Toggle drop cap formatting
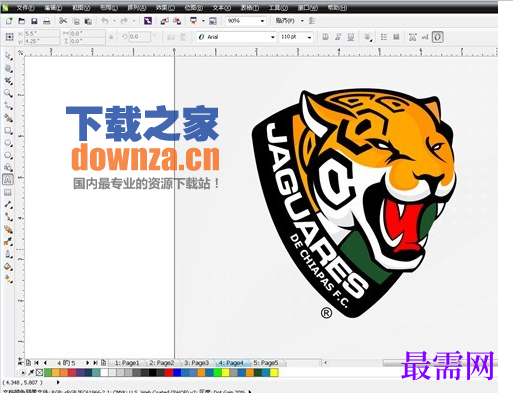Image resolution: width=513 pixels, height=397 pixels. [396, 37]
